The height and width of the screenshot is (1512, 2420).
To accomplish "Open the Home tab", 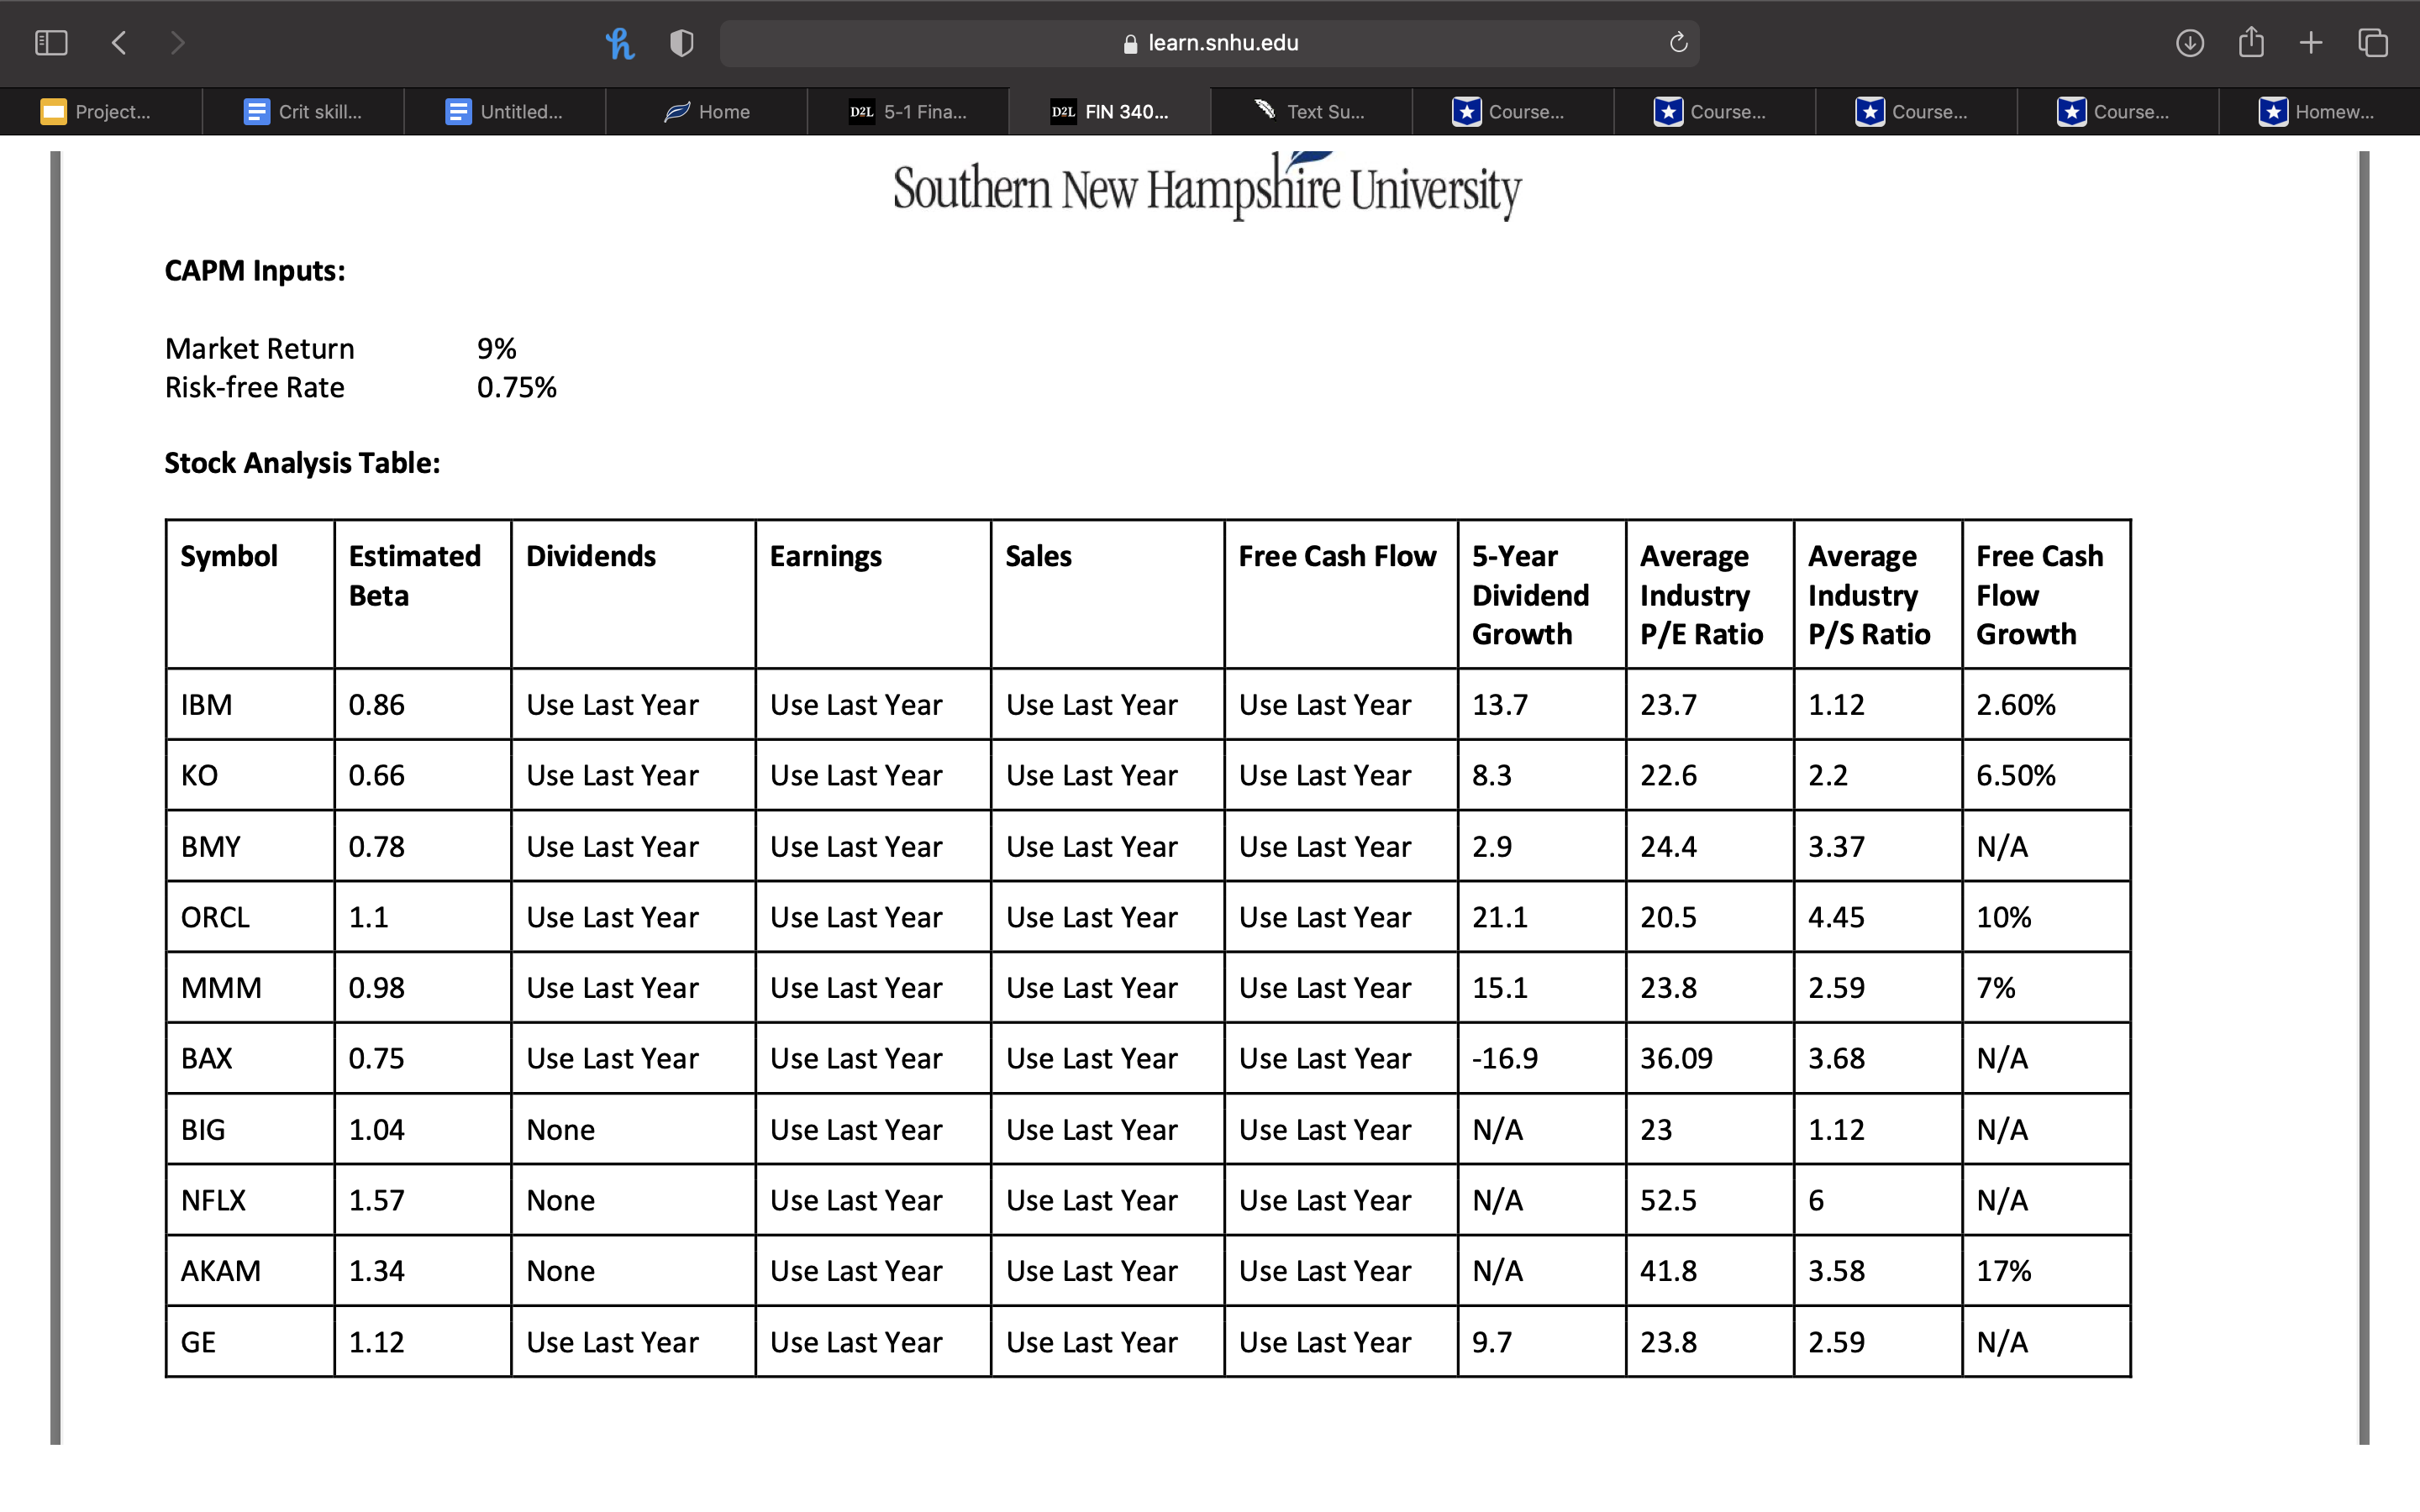I will pyautogui.click(x=707, y=112).
